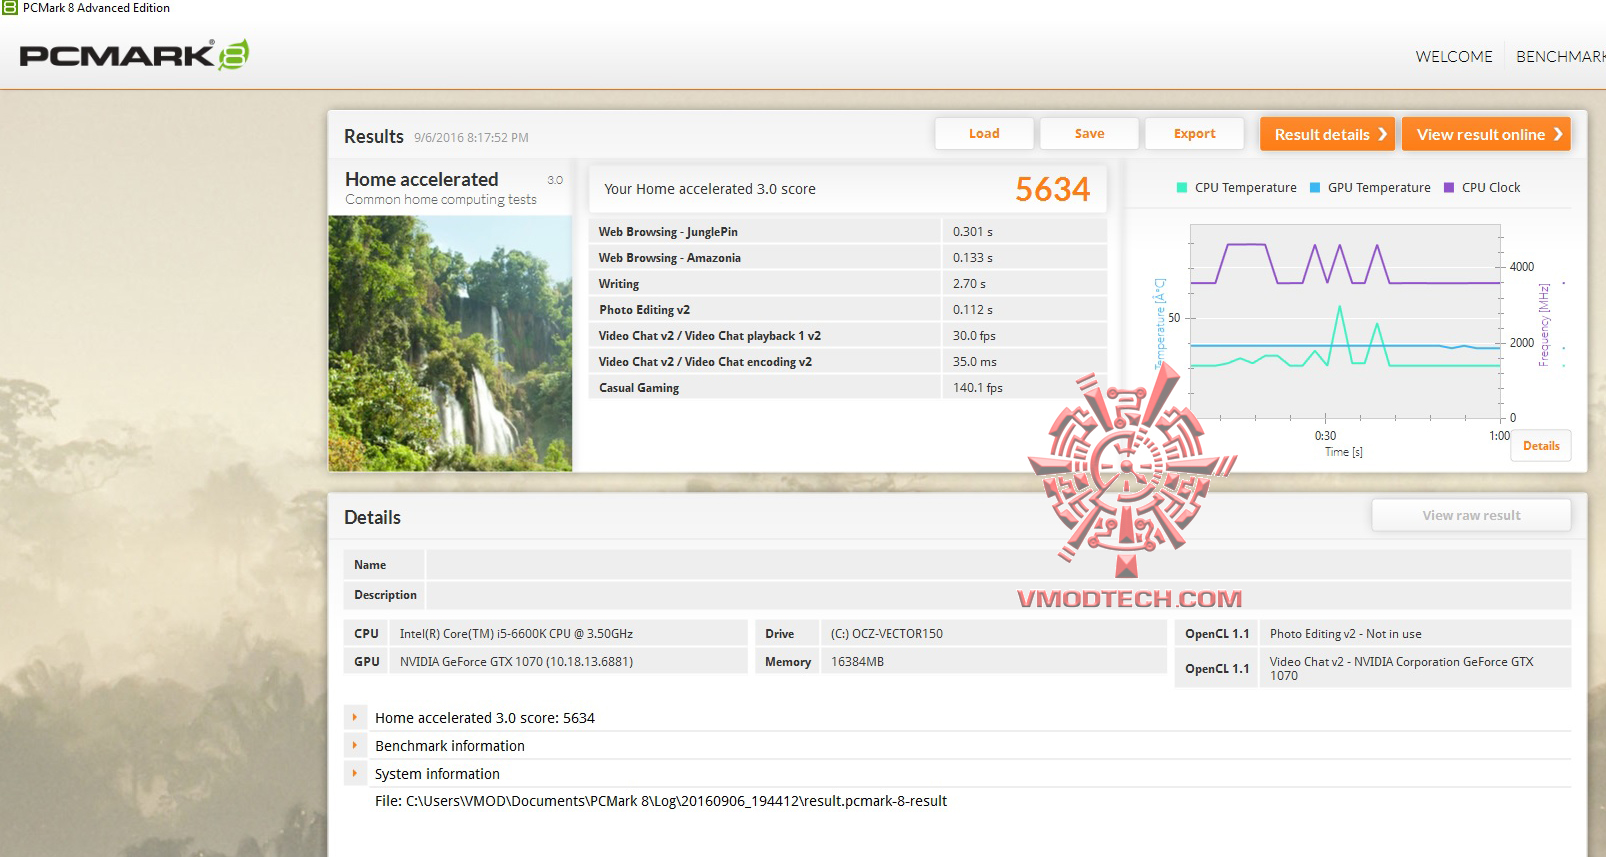This screenshot has height=857, width=1606.
Task: Click the NVIDIA GeForce GTX 1070 GPU text
Action: pos(516,661)
